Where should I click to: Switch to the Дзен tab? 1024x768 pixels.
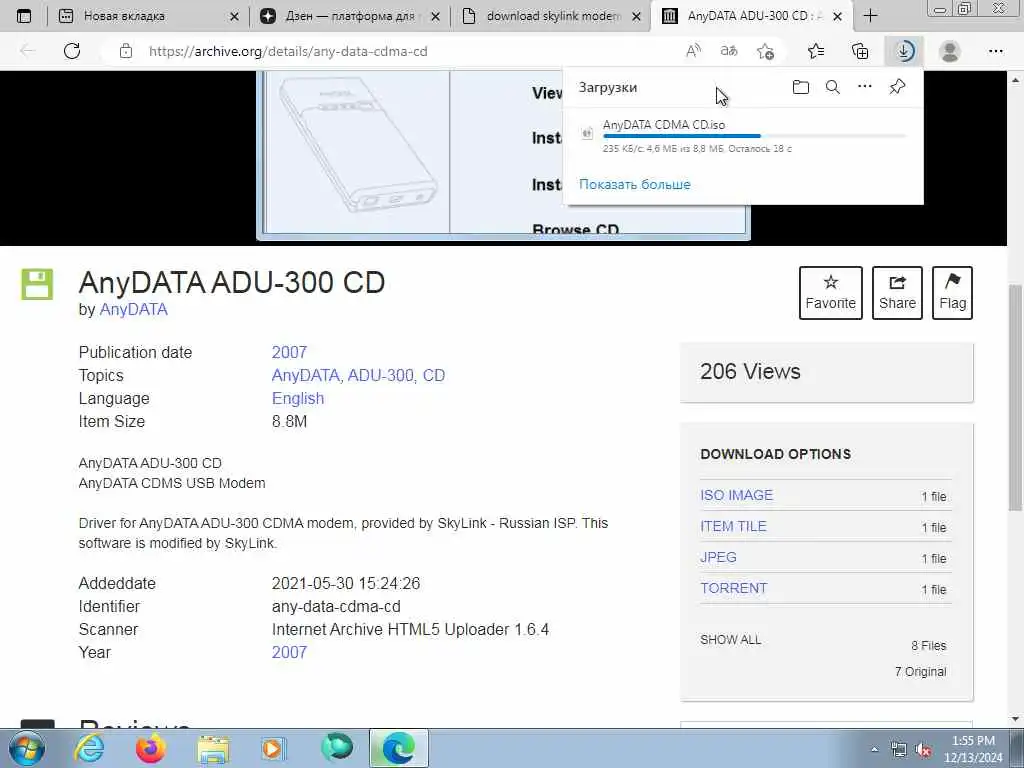tap(350, 16)
